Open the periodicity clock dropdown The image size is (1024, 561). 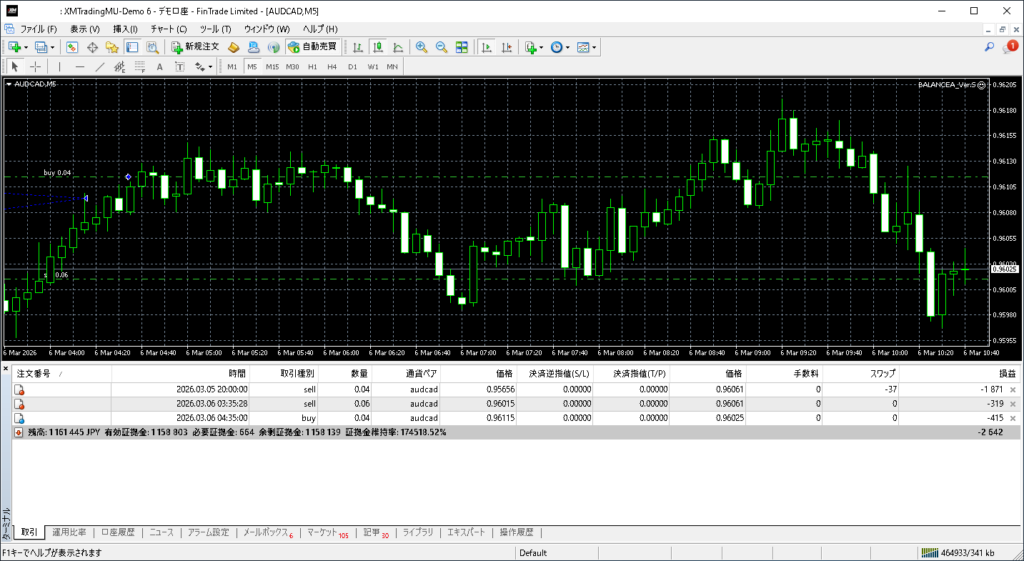[560, 47]
